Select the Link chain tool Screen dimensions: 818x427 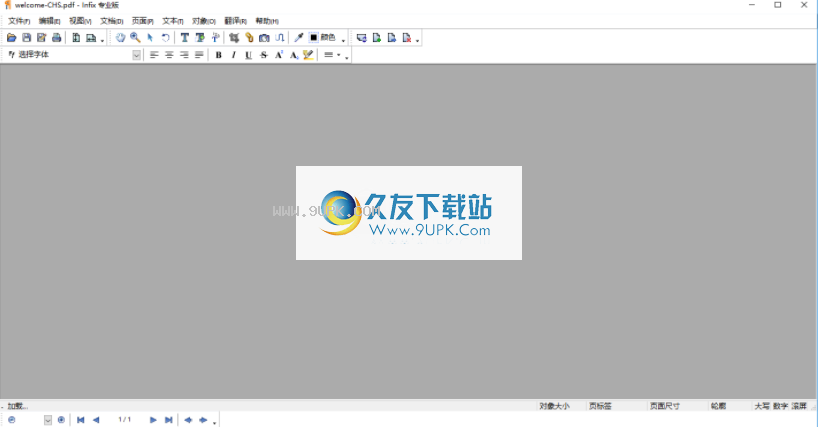(249, 38)
